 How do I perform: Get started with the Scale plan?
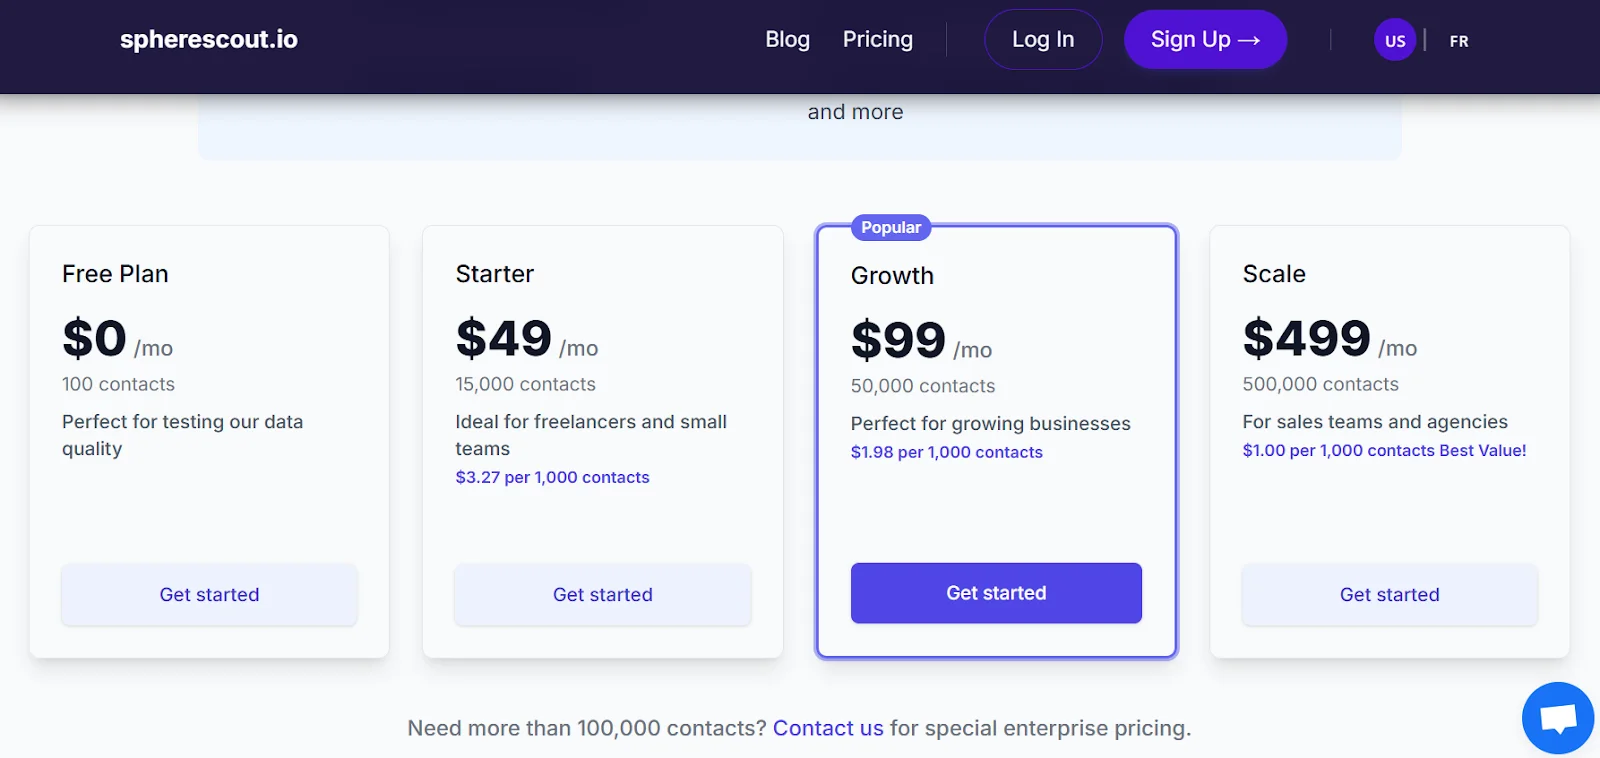1389,594
